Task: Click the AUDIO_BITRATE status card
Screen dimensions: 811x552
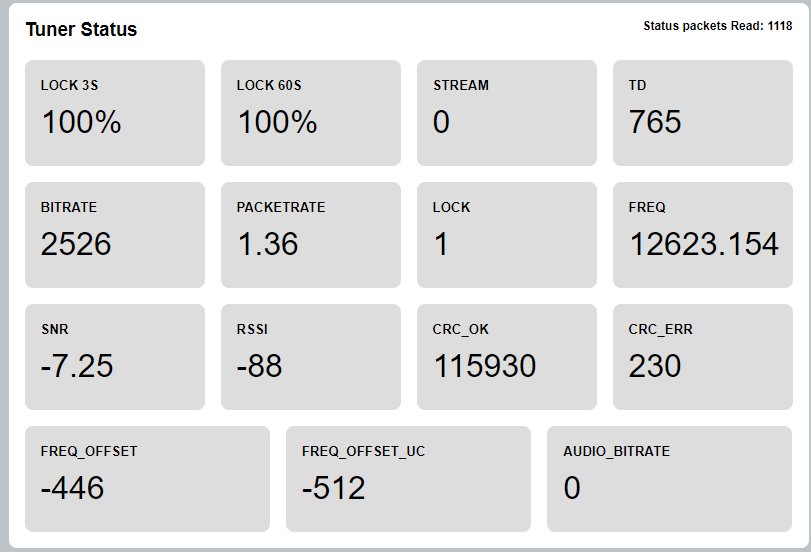Action: pyautogui.click(x=669, y=478)
